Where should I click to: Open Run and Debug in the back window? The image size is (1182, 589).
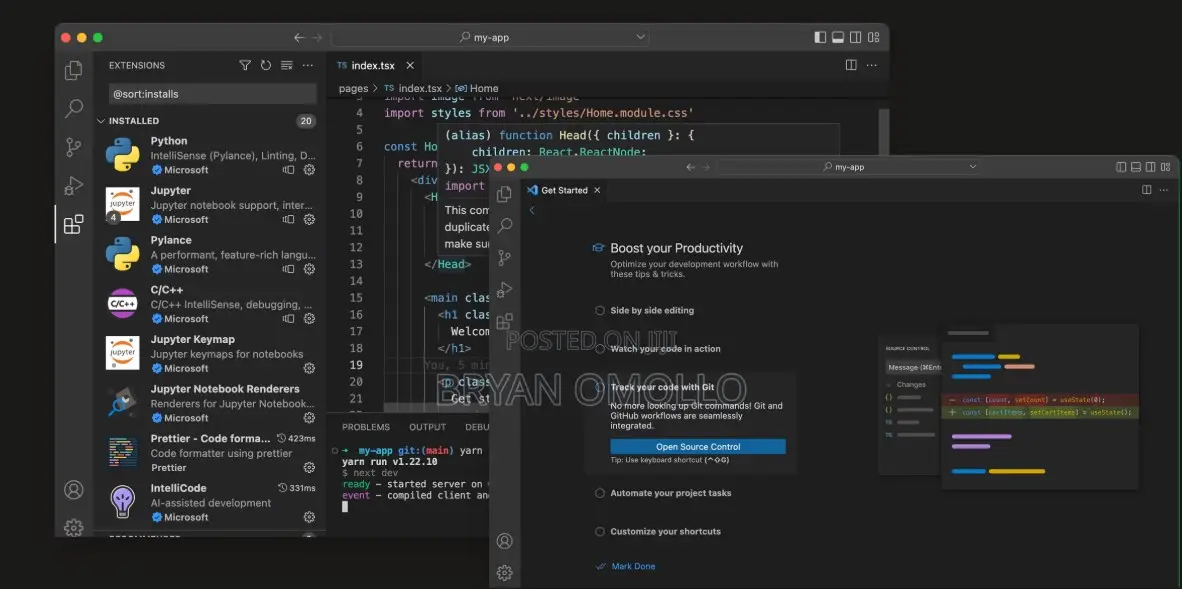[x=73, y=186]
